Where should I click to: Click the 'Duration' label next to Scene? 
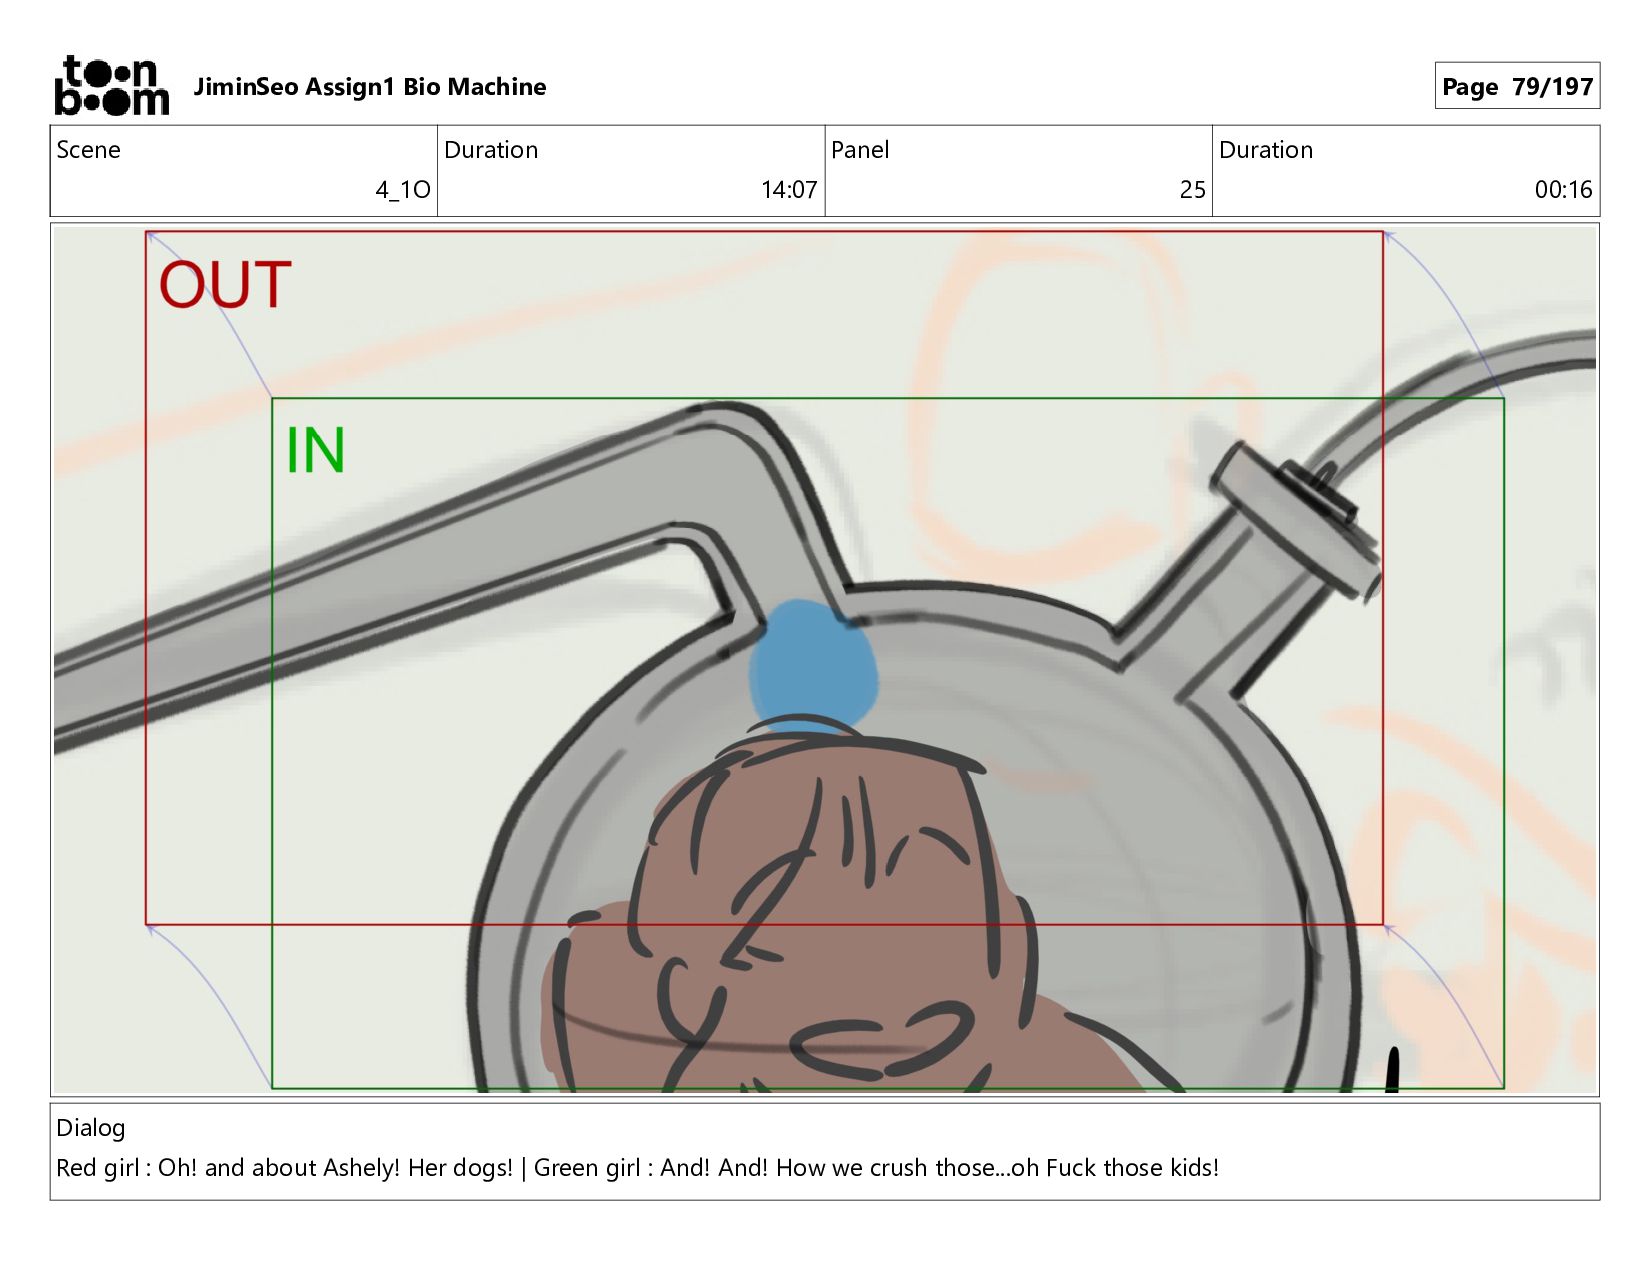point(491,150)
